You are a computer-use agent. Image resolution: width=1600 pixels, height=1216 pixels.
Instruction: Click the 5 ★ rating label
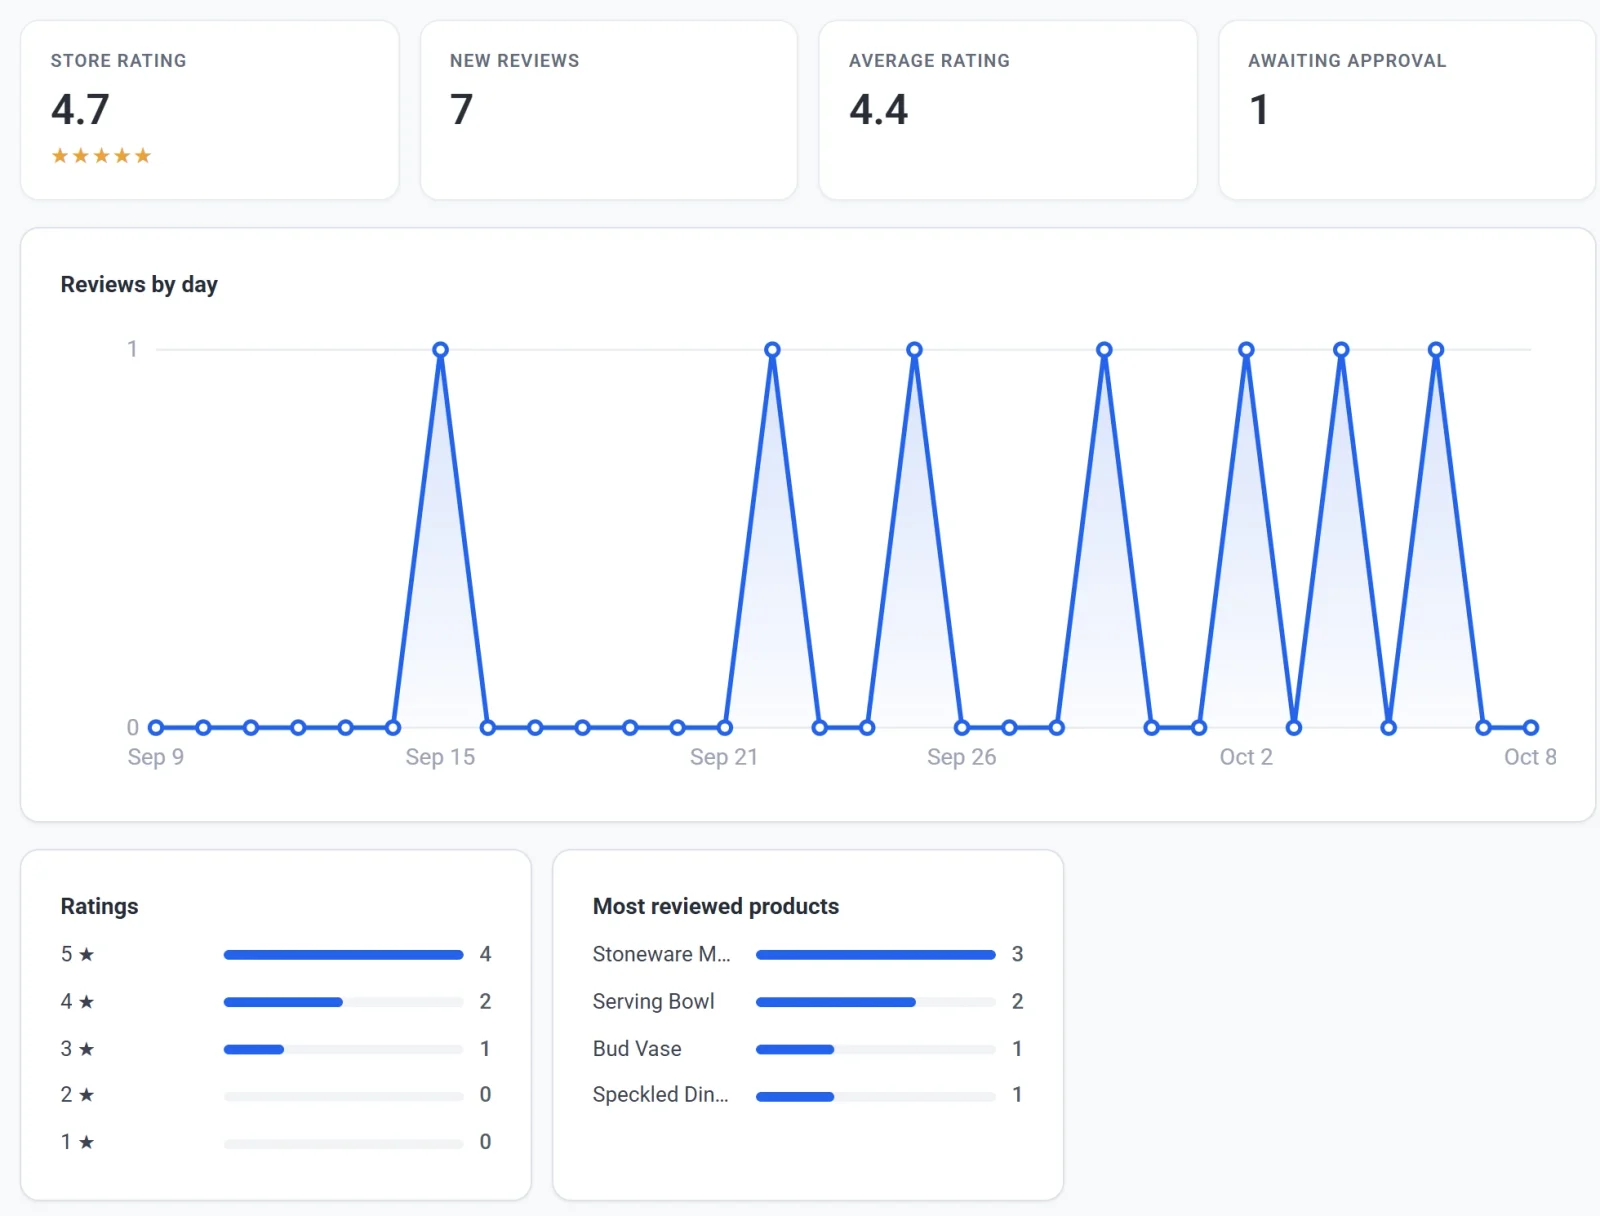pos(77,954)
